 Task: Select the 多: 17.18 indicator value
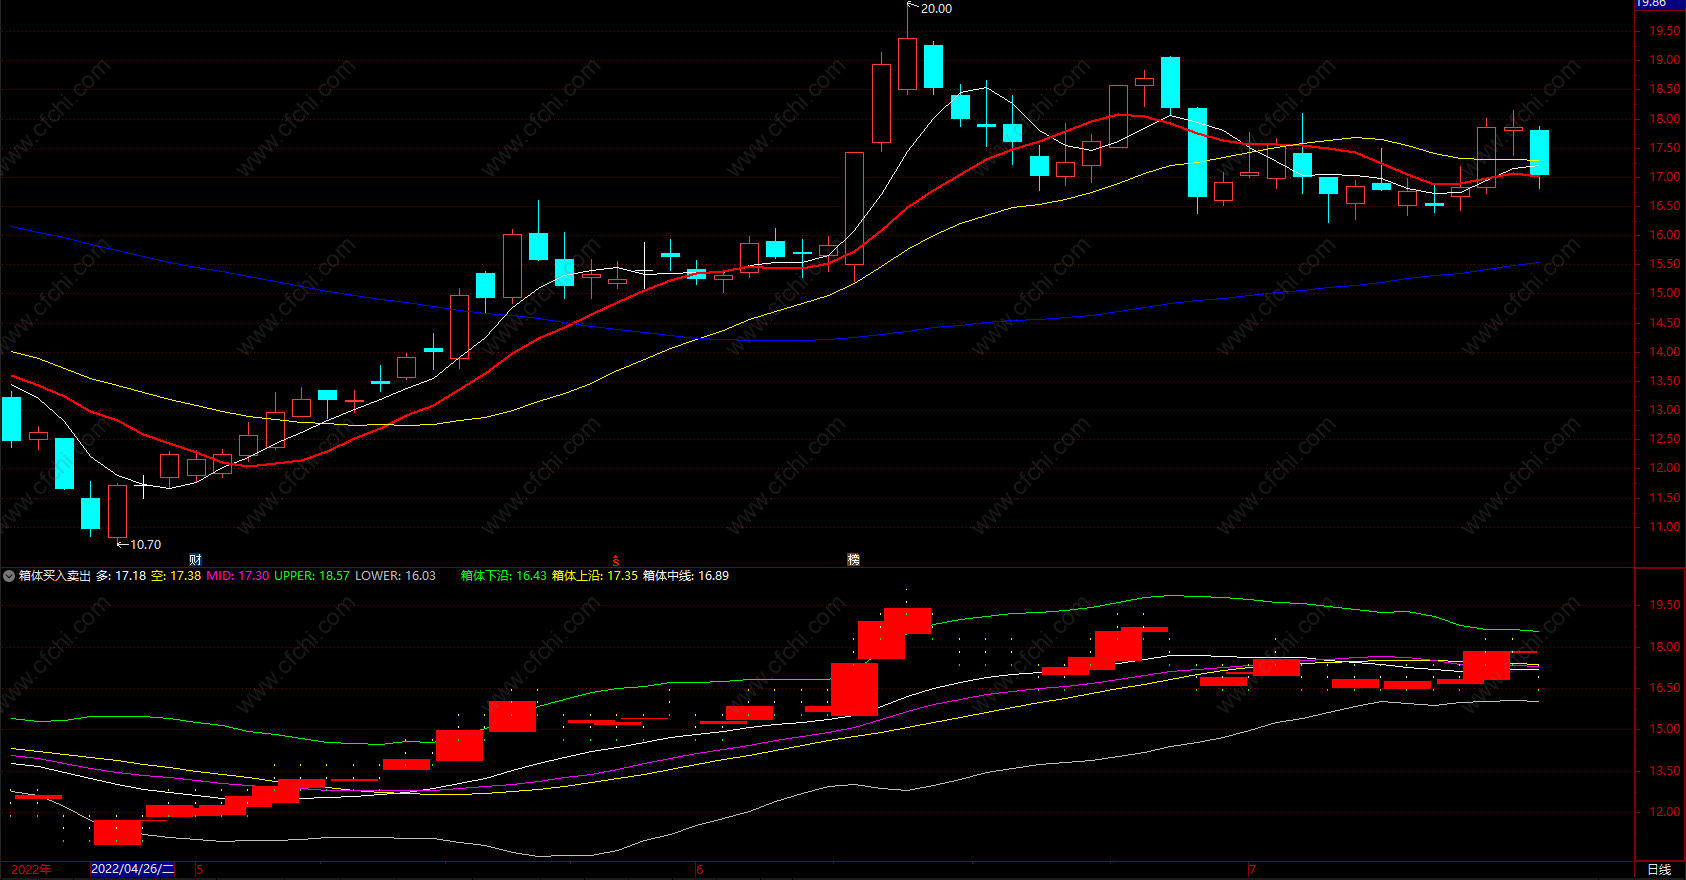click(121, 576)
